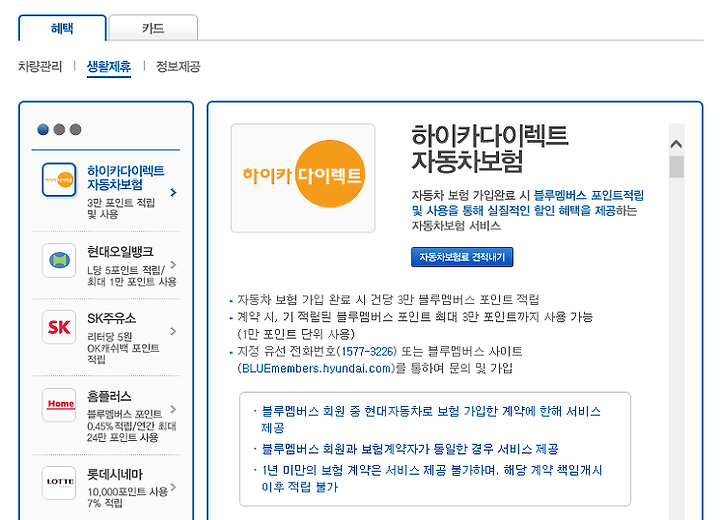This screenshot has width=720, height=520.
Task: Expand 하이카다이렉트 with its blue chevron
Action: 173,192
